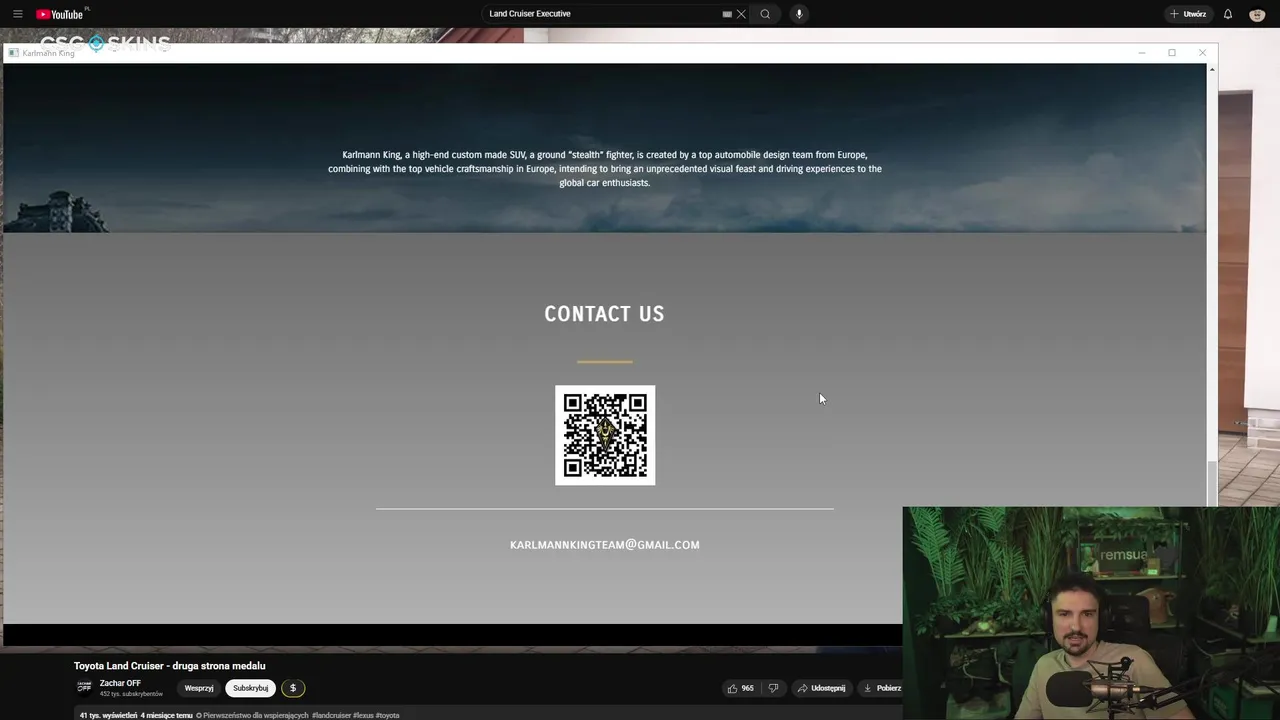The image size is (1280, 720).
Task: Click the Karlmann King description paragraph
Action: click(x=605, y=169)
